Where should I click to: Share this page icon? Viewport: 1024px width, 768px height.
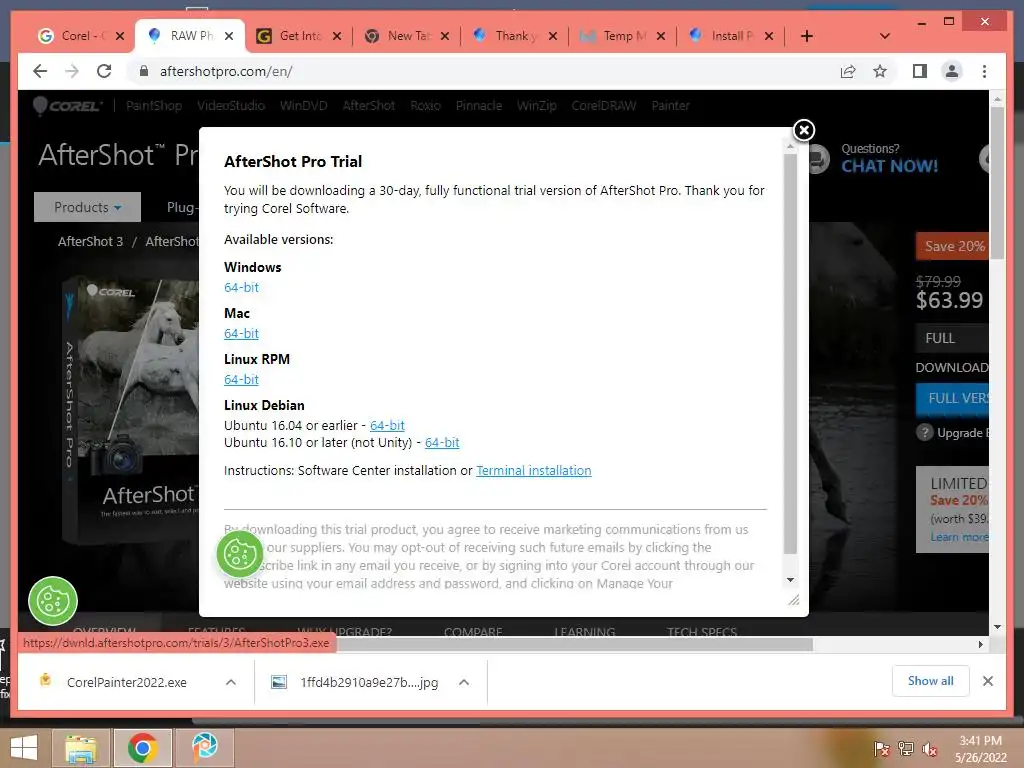click(848, 71)
